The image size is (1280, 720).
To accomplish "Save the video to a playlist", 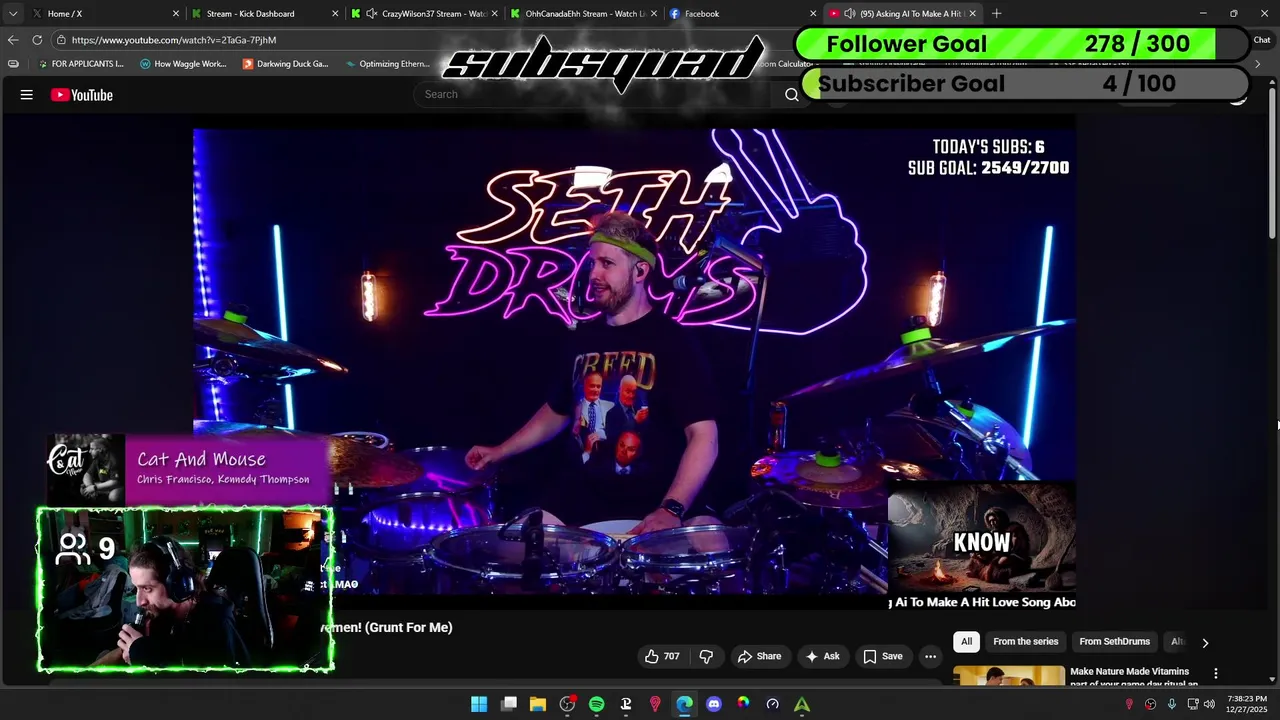I will coord(883,656).
